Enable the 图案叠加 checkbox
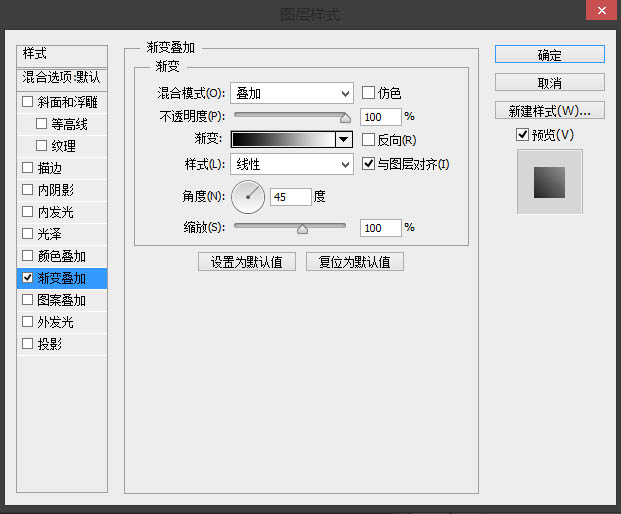This screenshot has width=621, height=514. click(x=27, y=299)
